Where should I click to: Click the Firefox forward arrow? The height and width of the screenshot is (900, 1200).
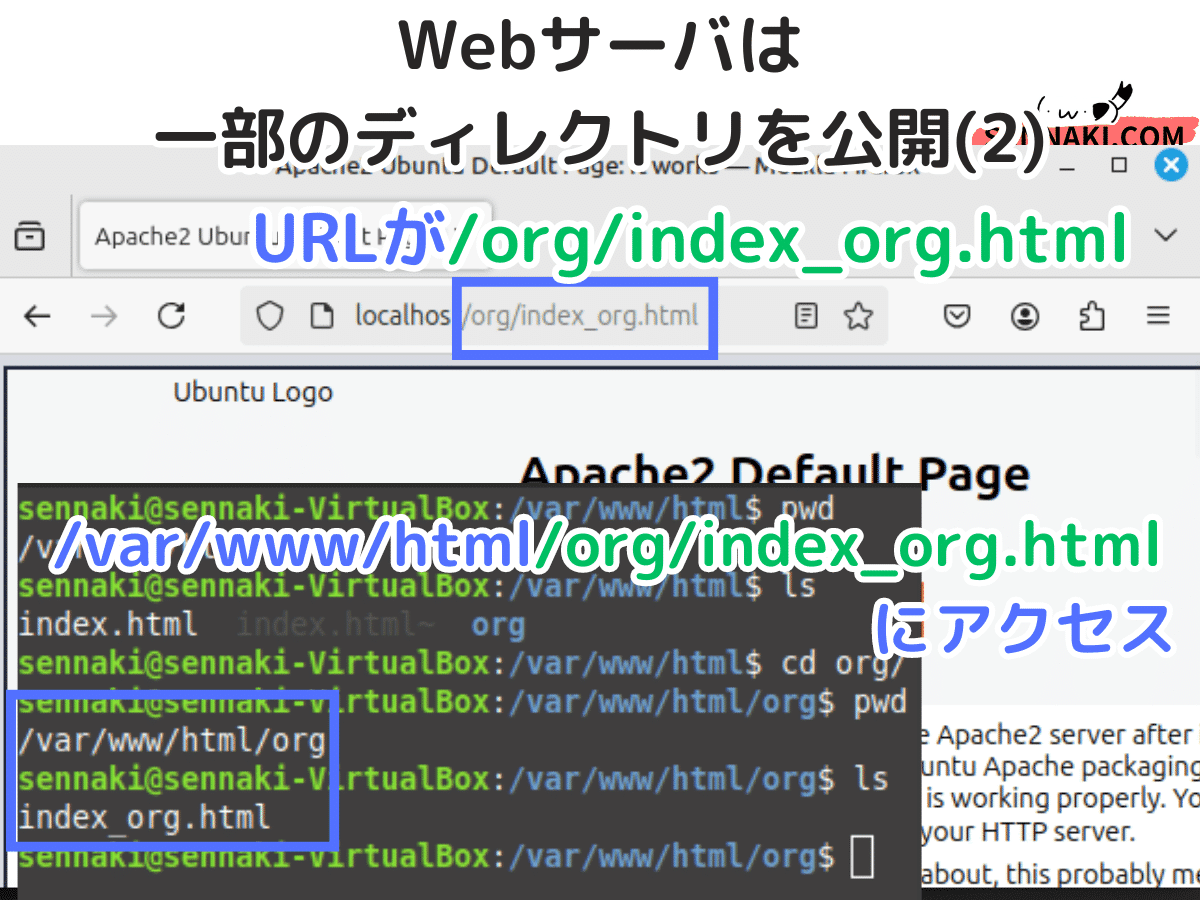[103, 317]
